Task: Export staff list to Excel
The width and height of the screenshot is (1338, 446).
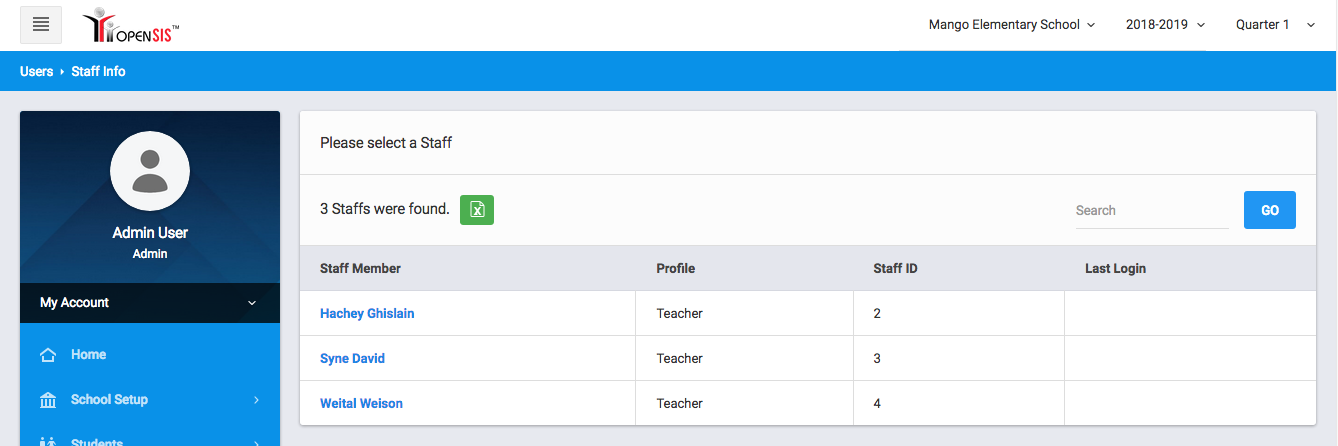Action: (477, 210)
